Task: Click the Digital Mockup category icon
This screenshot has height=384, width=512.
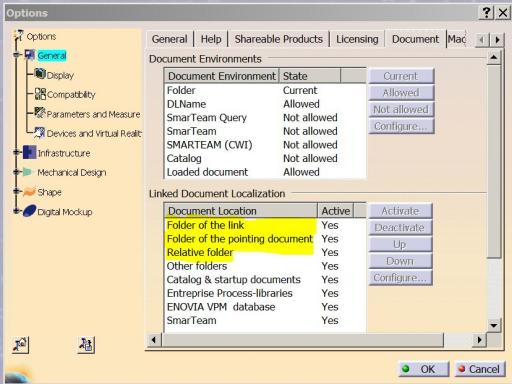Action: coord(29,211)
